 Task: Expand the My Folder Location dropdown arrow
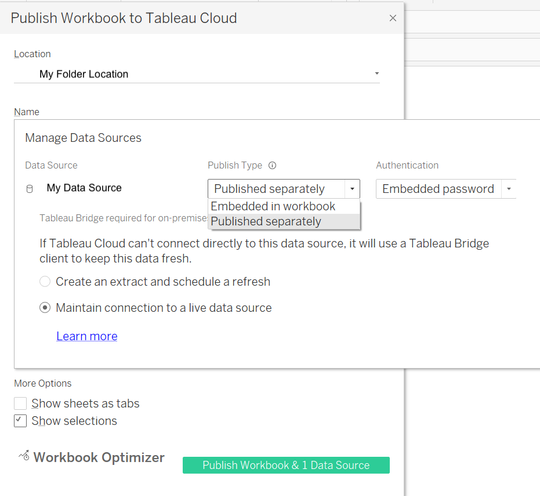pos(377,73)
